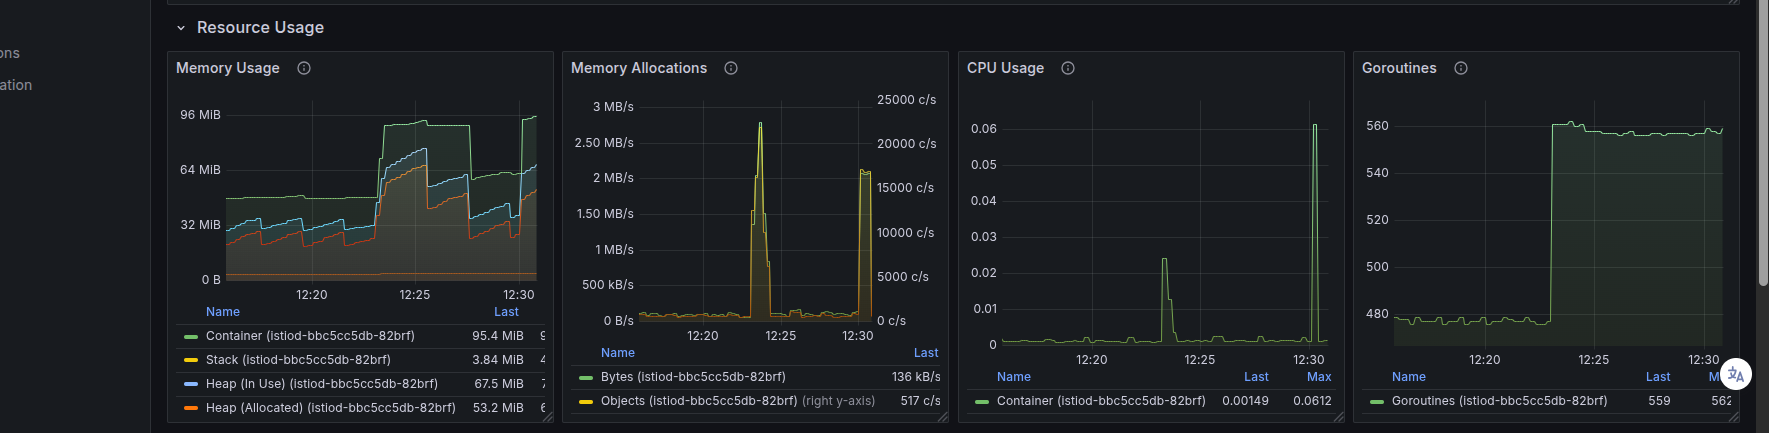
Task: Open info icon for Memory Usage panel
Action: 304,68
